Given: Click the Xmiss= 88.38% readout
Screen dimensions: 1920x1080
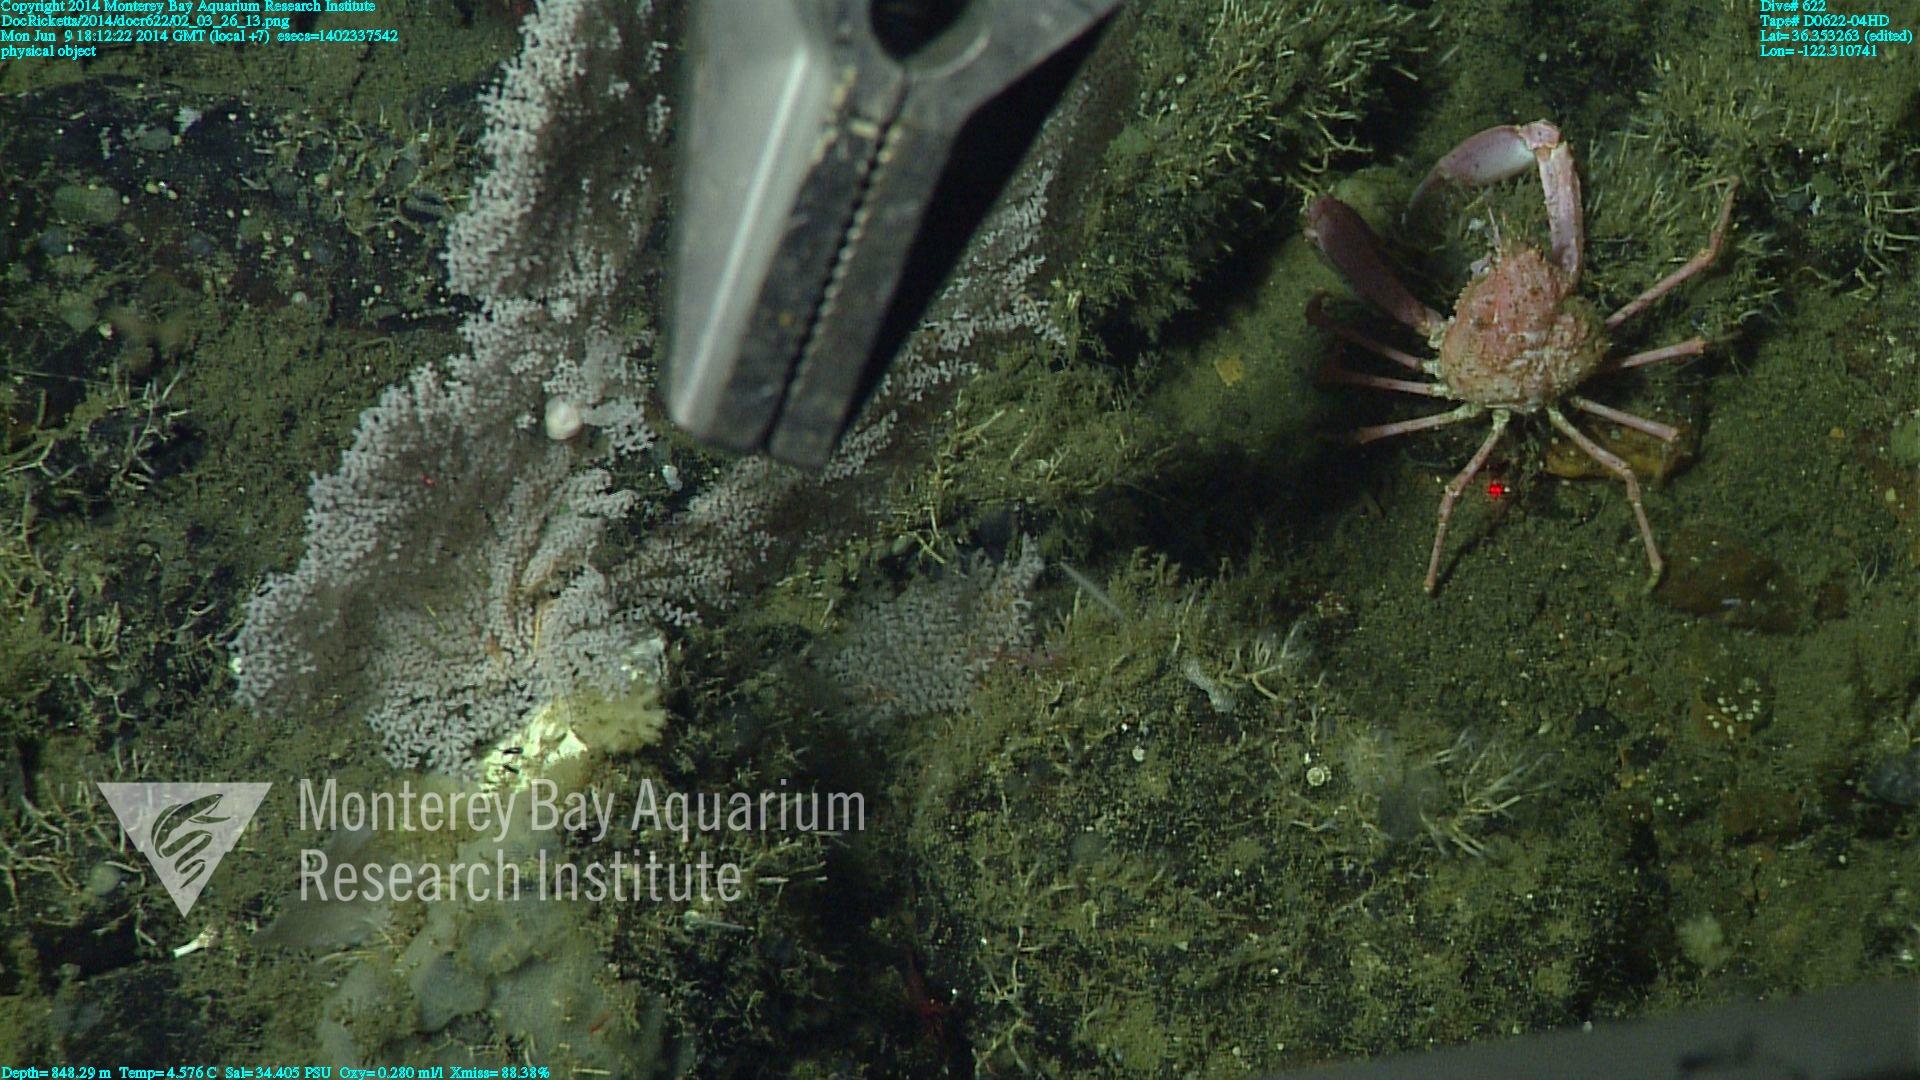Looking at the screenshot, I should click(x=500, y=1072).
